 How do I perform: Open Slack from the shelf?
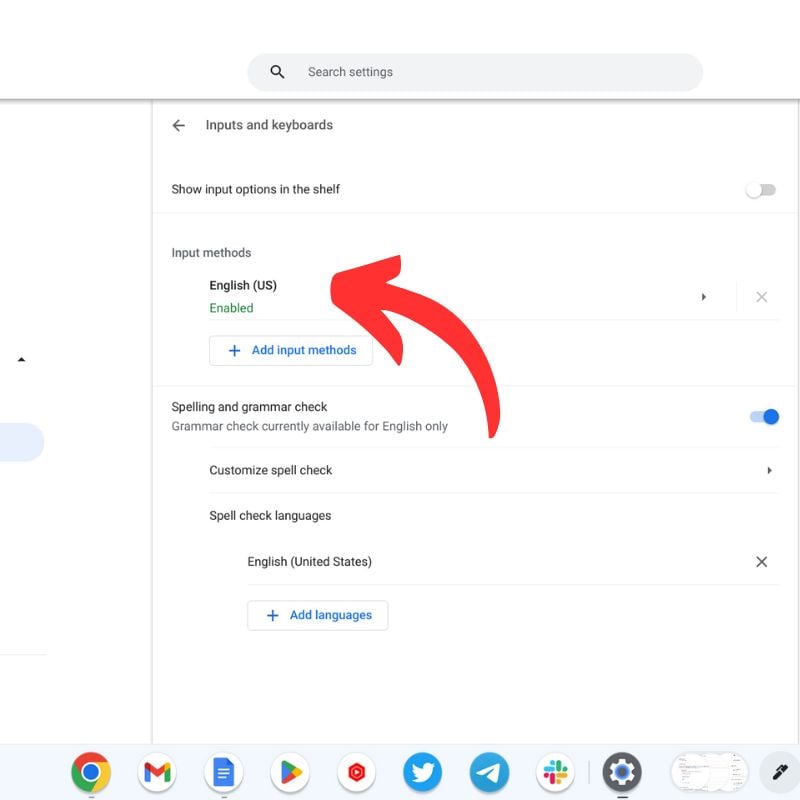click(x=555, y=772)
